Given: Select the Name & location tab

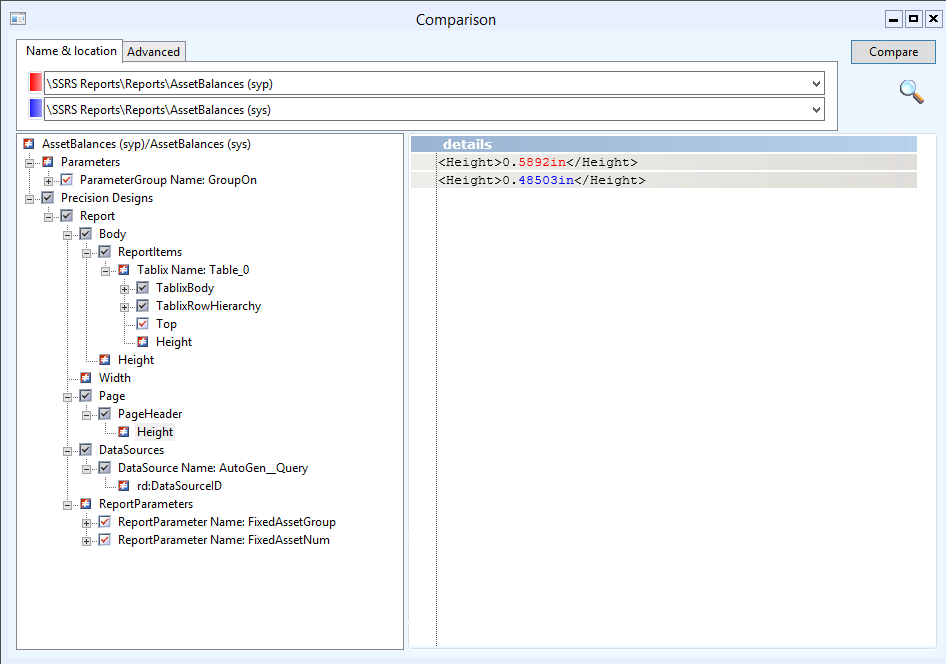Looking at the screenshot, I should pos(70,50).
